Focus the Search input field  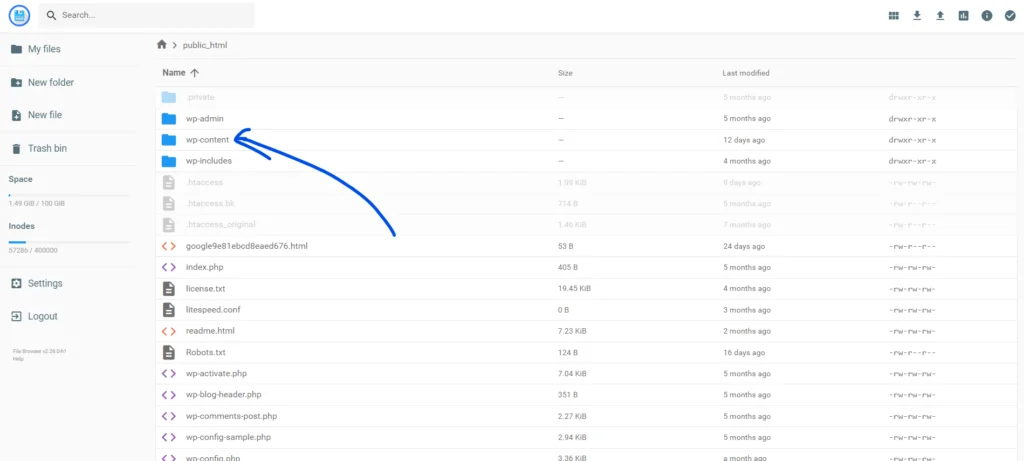pyautogui.click(x=146, y=15)
